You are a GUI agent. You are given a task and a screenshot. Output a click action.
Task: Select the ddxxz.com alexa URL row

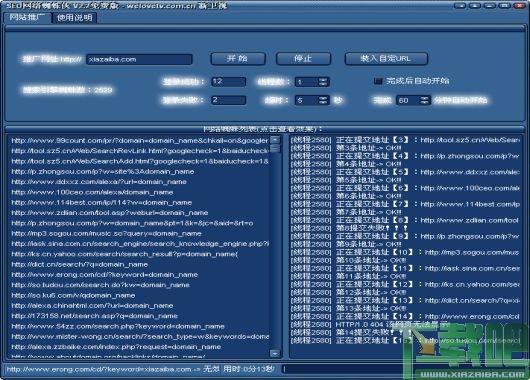(99, 182)
